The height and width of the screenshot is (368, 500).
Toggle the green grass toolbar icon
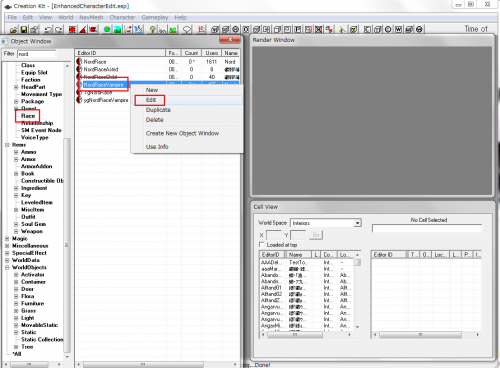tap(173, 30)
